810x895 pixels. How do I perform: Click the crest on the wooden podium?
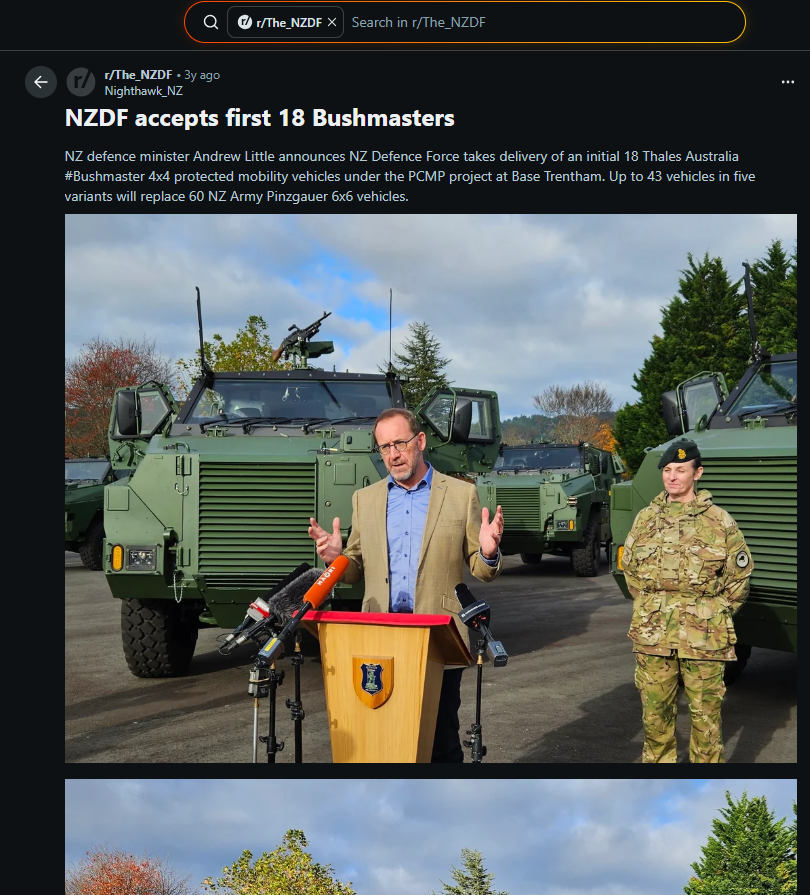pos(373,682)
